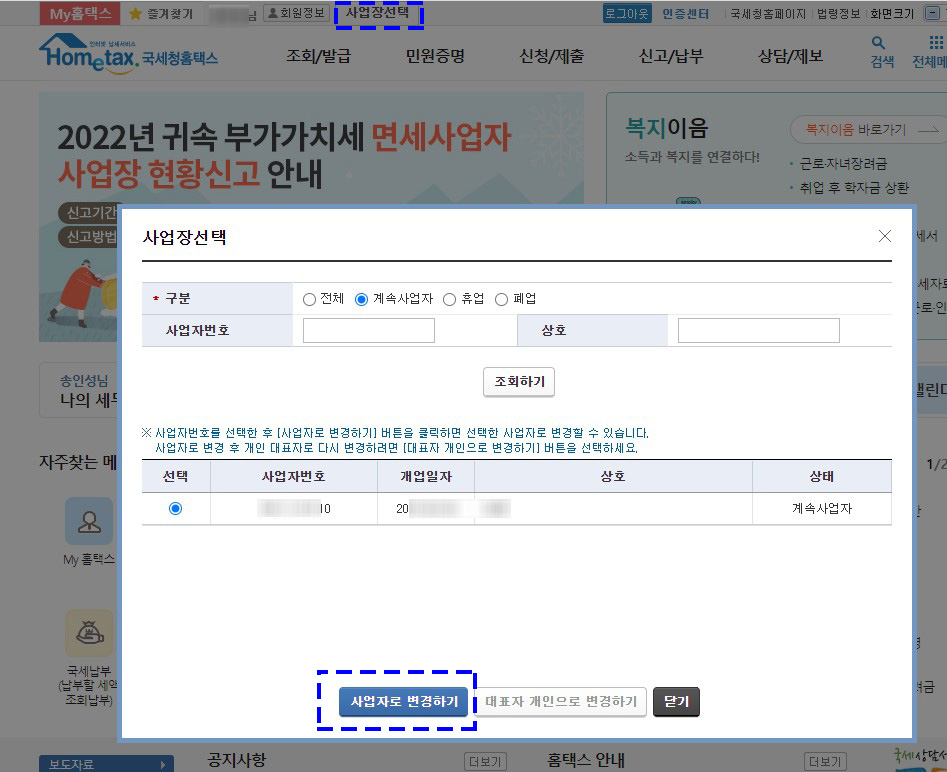Select the 폐업 radio button
This screenshot has height=772, width=947.
pos(501,300)
